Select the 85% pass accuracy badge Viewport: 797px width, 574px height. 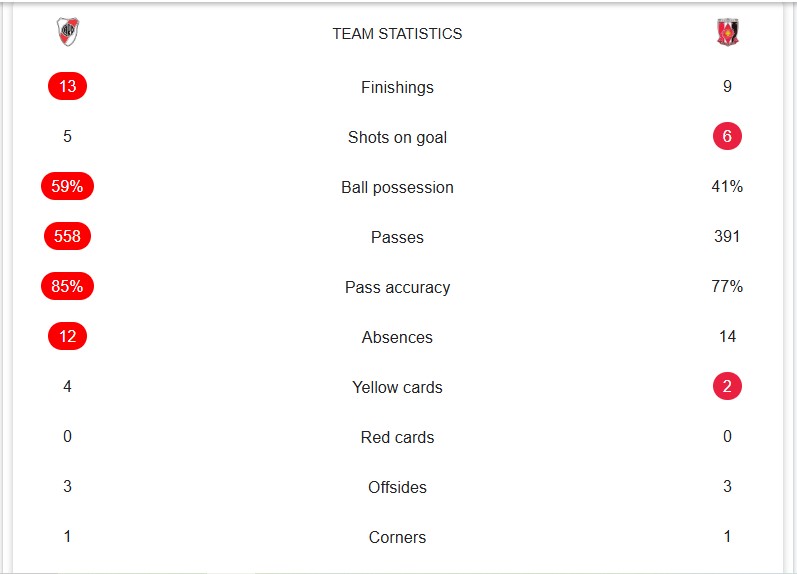pyautogui.click(x=68, y=287)
